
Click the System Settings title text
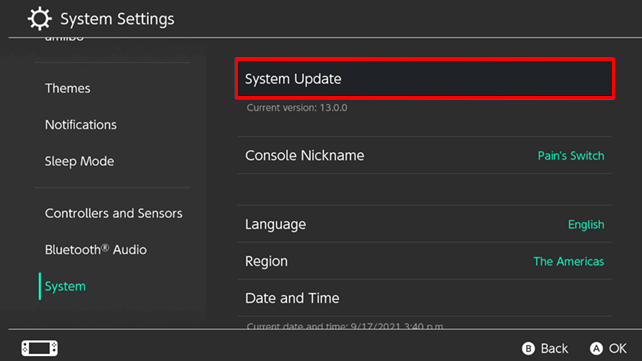tap(117, 19)
